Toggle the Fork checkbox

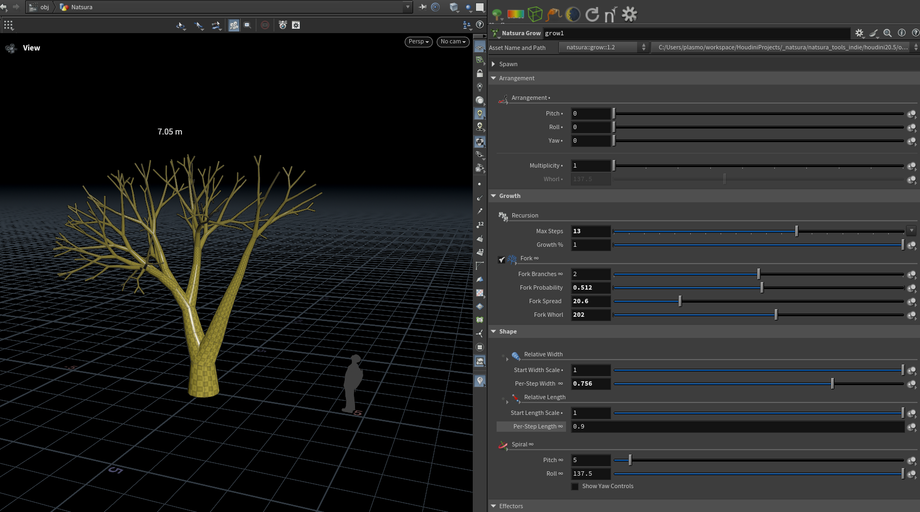pos(502,259)
